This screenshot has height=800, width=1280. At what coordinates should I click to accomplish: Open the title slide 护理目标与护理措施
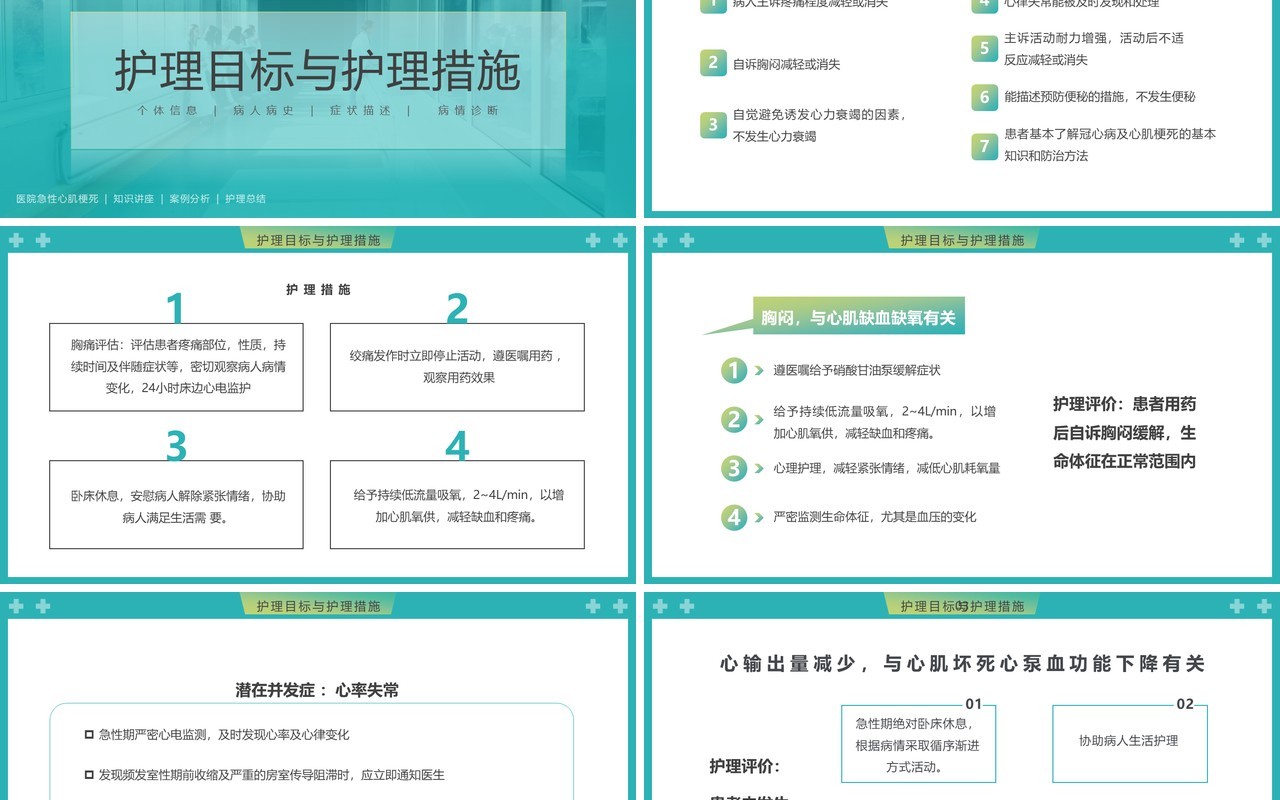coord(318,108)
